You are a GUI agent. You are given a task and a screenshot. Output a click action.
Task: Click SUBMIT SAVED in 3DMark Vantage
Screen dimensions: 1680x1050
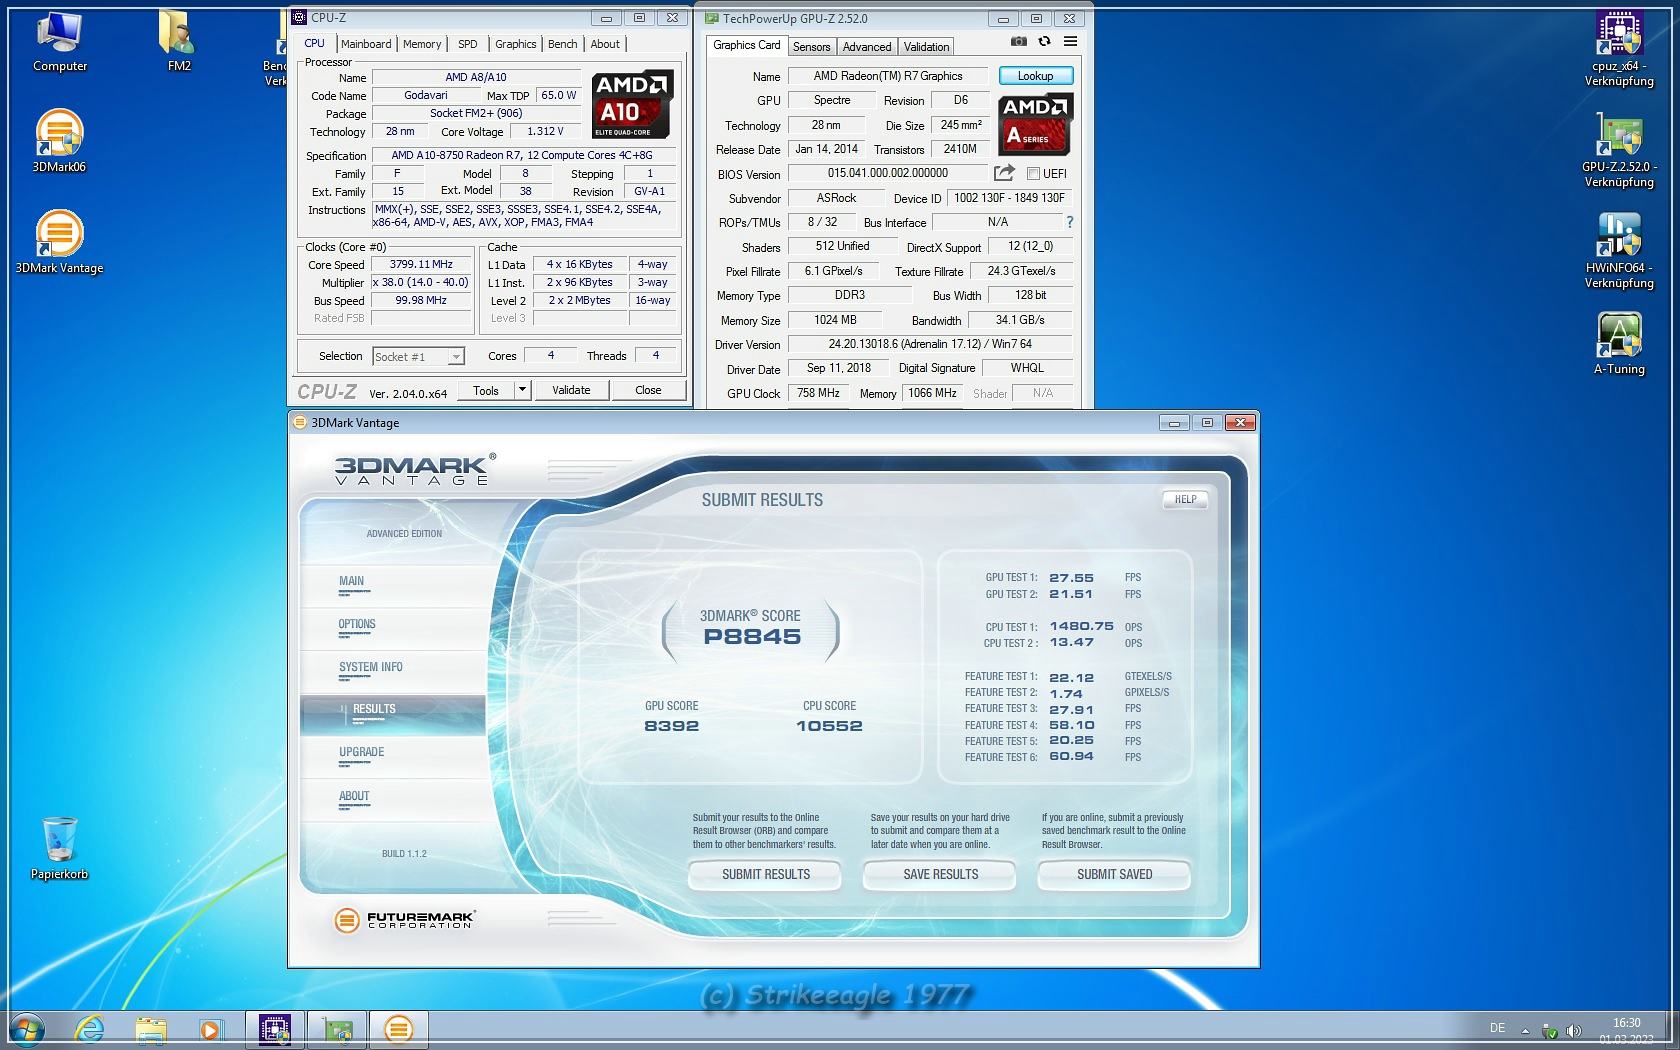tap(1115, 874)
